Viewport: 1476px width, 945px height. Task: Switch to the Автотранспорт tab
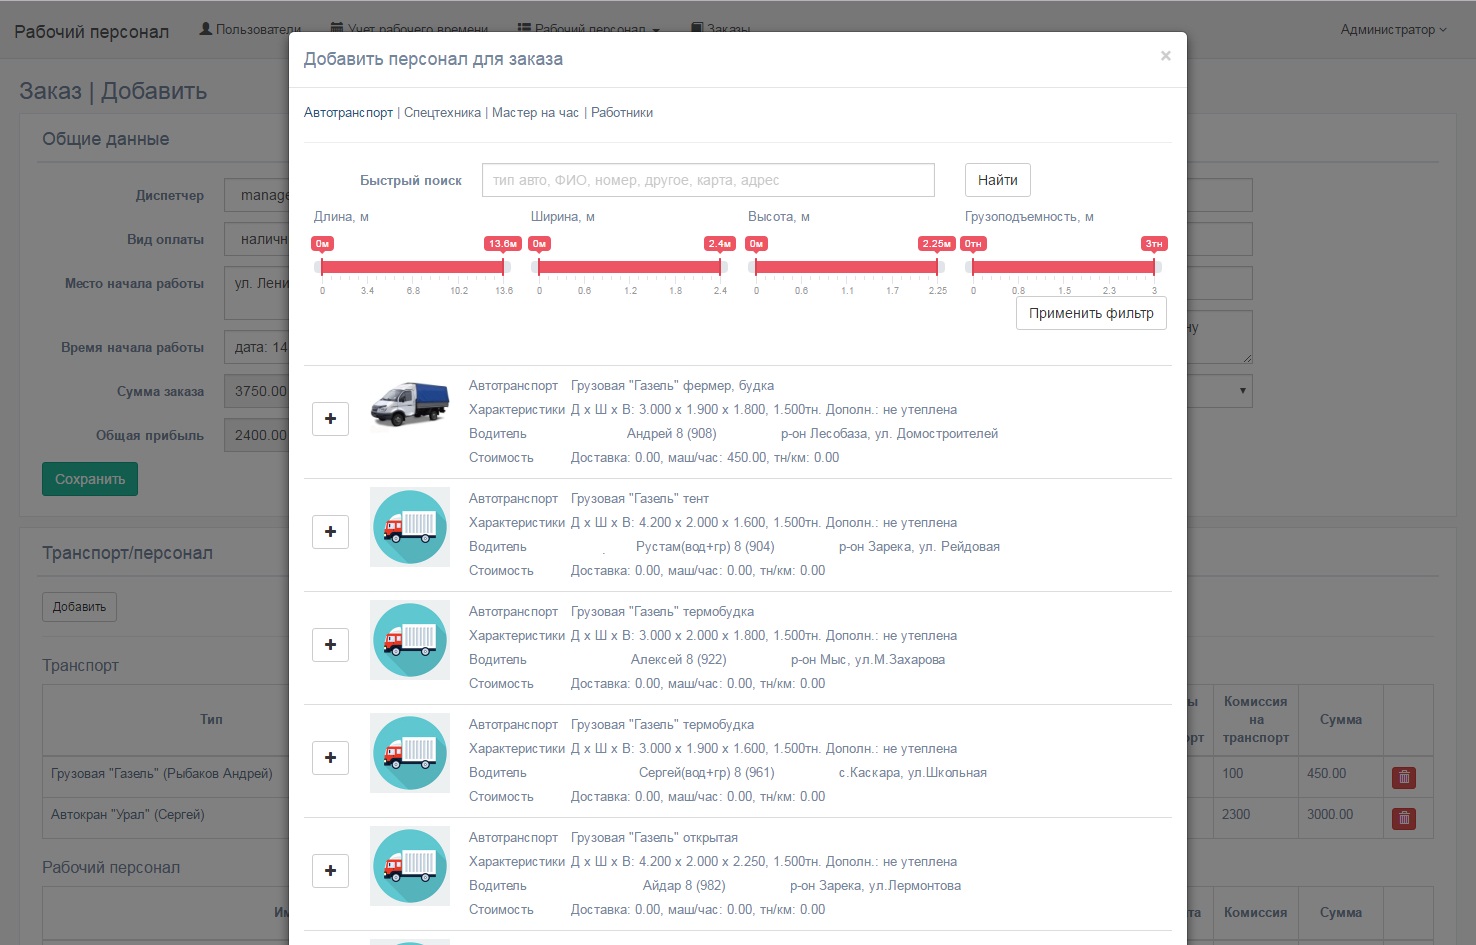point(348,113)
